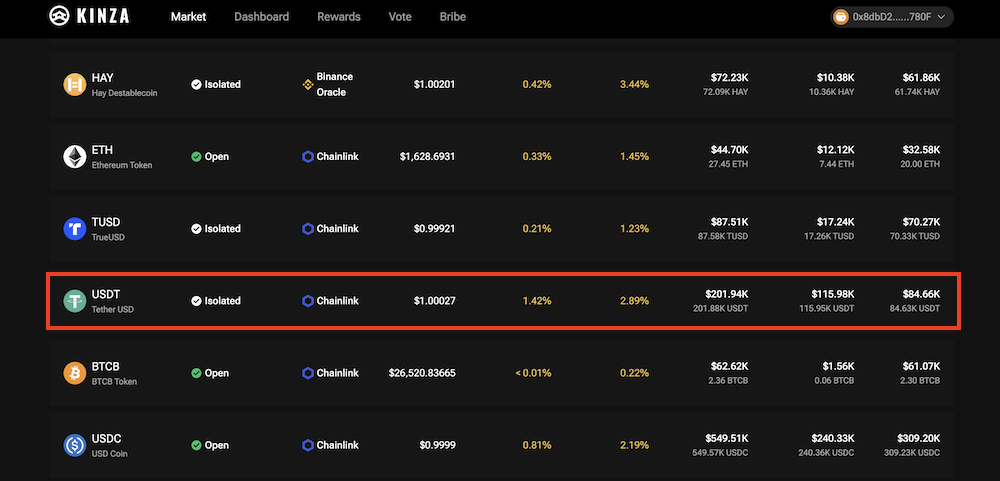Click the 0.42% rate in HAY row
Viewport: 1000px width, 481px height.
tap(537, 84)
